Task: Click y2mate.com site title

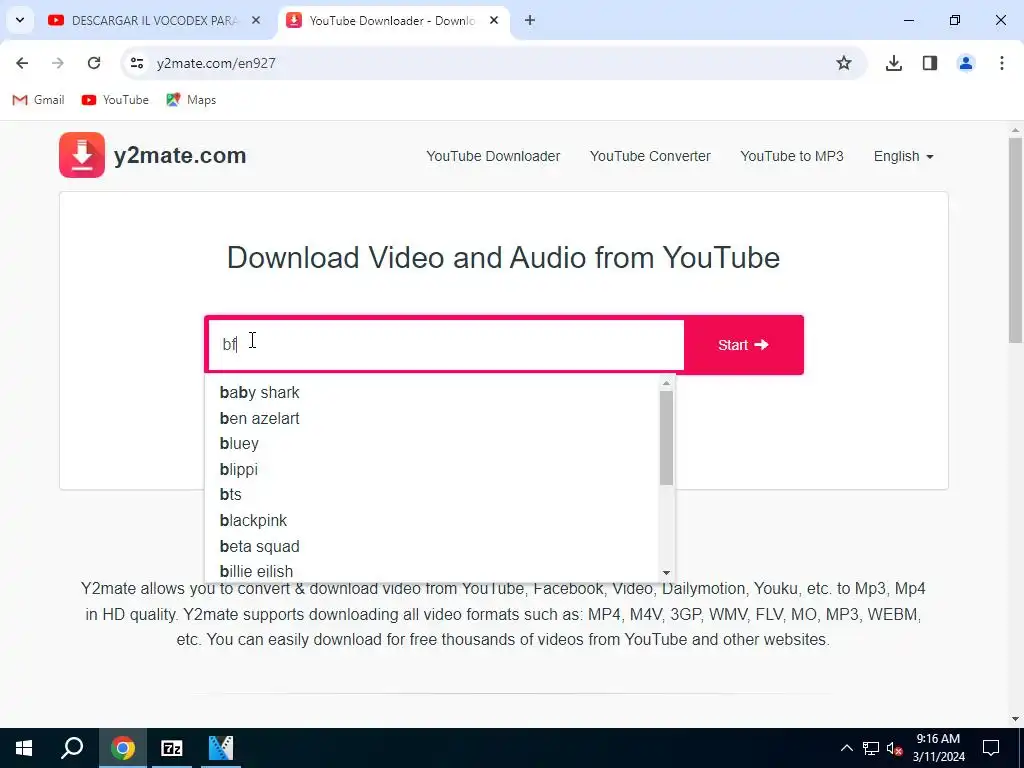Action: 180,155
